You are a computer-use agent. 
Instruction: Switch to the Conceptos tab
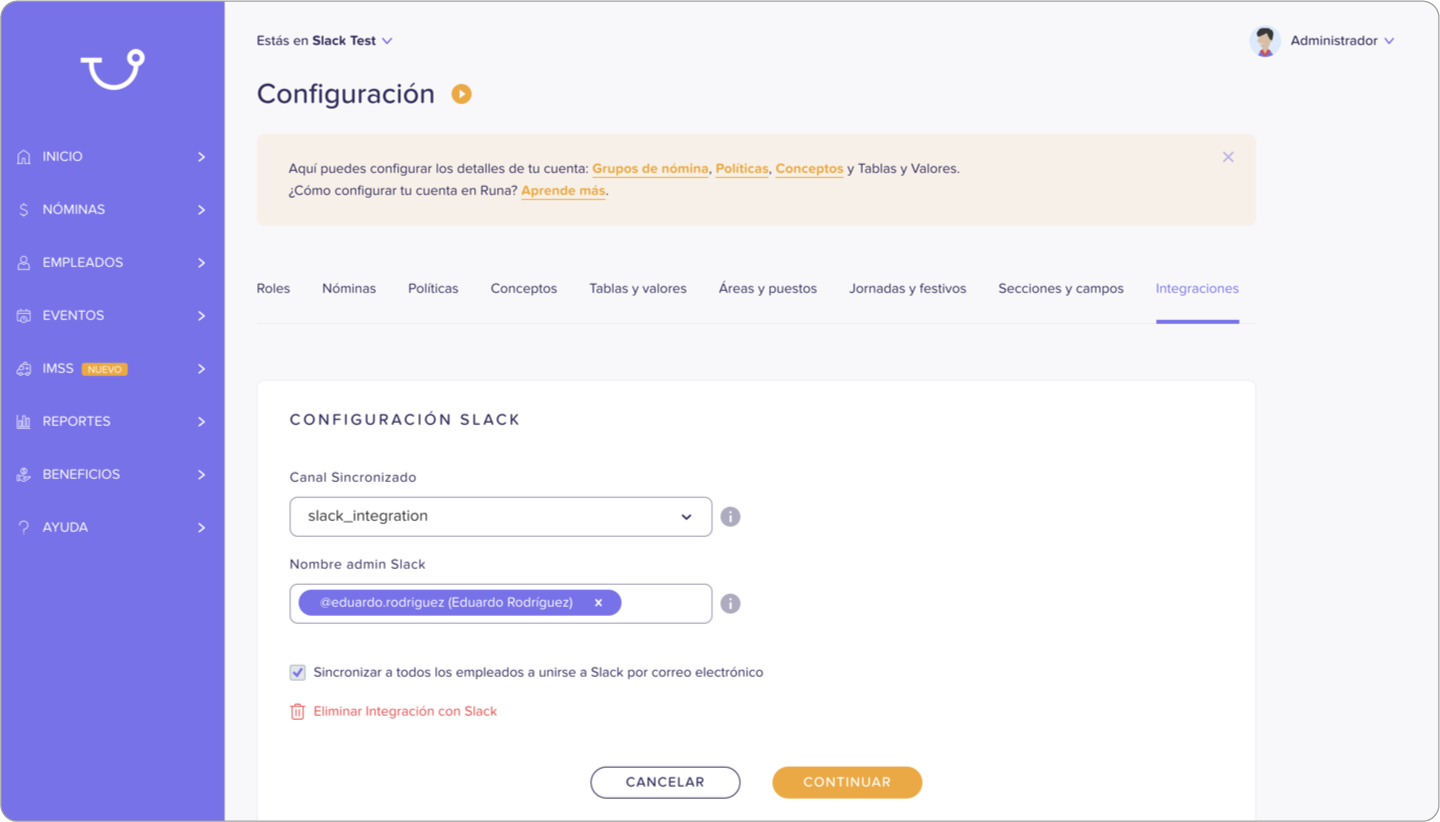tap(524, 289)
